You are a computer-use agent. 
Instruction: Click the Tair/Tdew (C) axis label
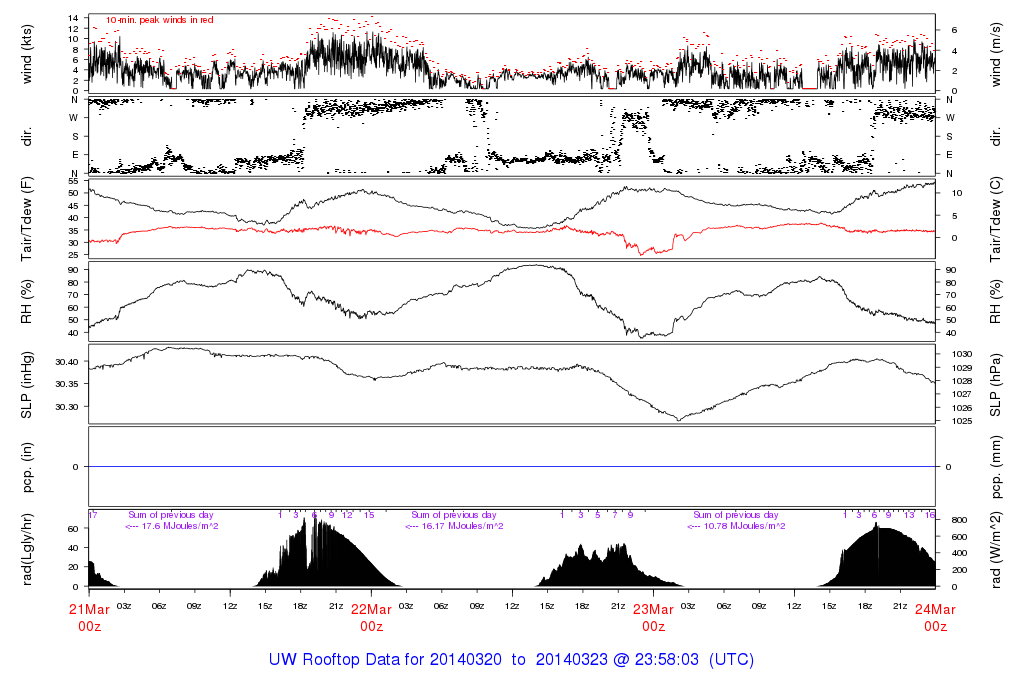coord(997,219)
